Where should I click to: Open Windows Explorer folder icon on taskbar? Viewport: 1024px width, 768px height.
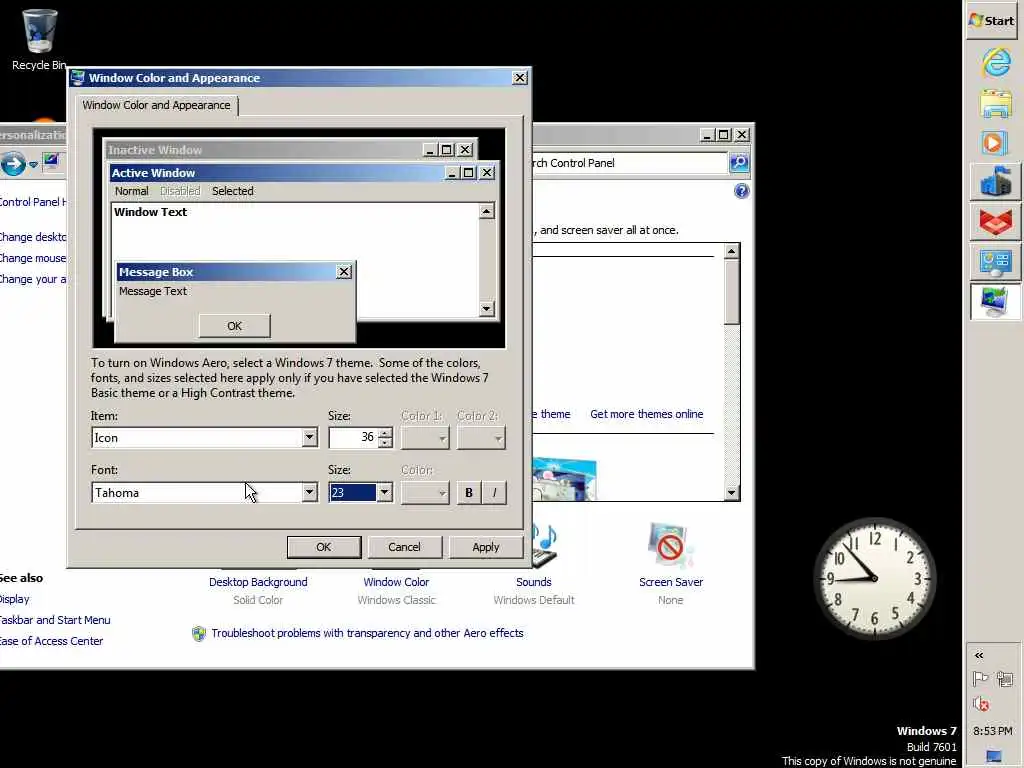click(995, 103)
